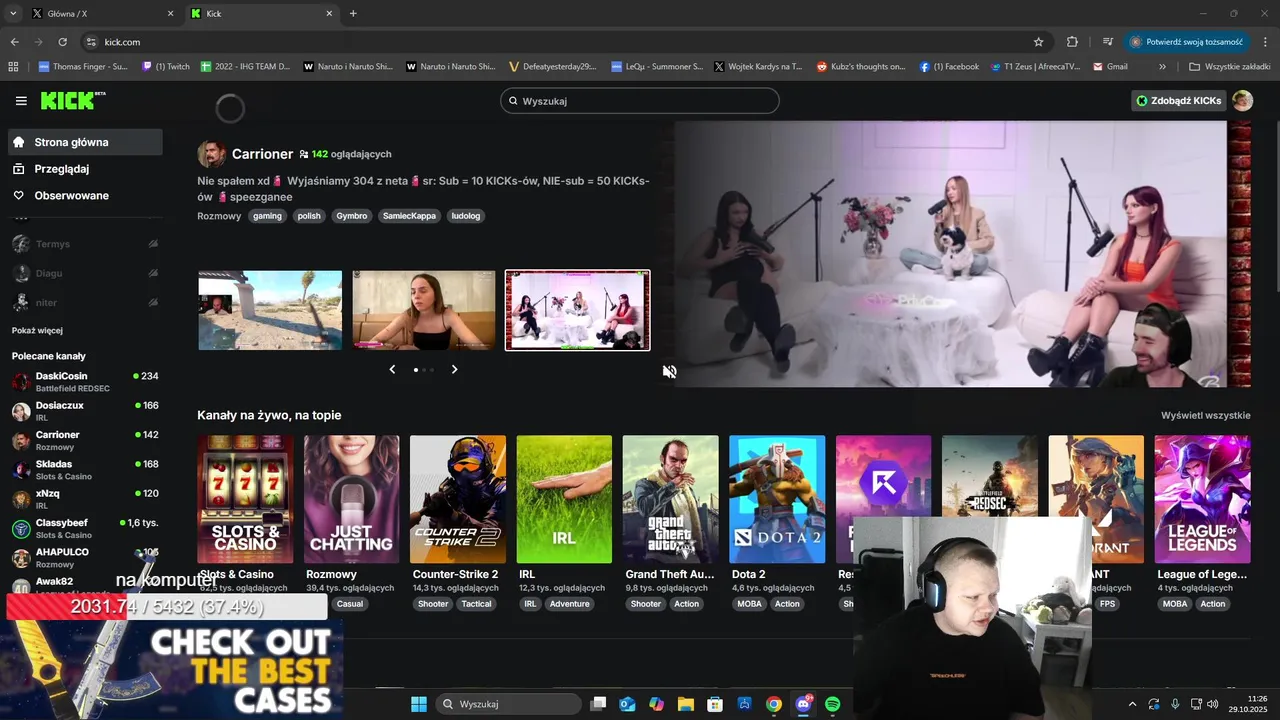This screenshot has width=1280, height=720.
Task: Open a new browser tab
Action: pyautogui.click(x=353, y=14)
